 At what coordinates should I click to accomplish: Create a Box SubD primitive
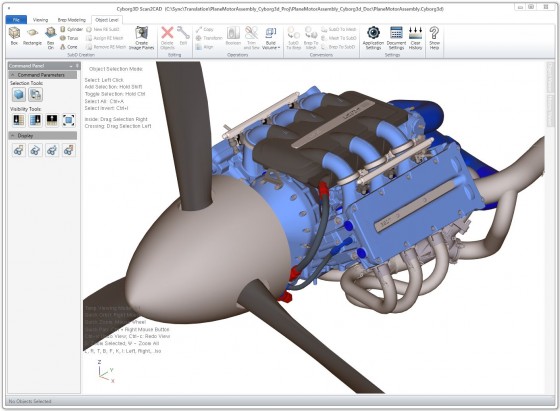(14, 36)
